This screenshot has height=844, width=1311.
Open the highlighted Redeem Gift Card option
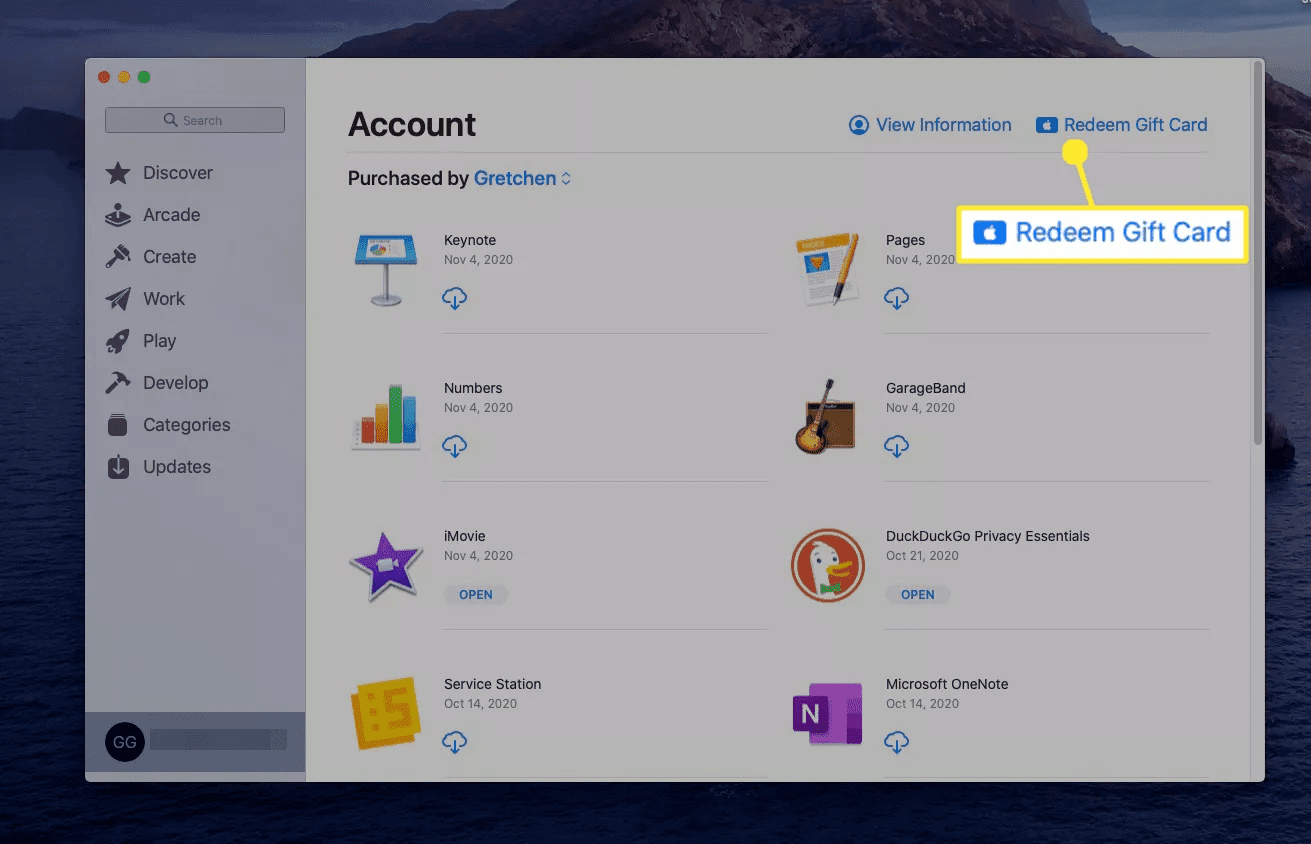coord(1100,232)
